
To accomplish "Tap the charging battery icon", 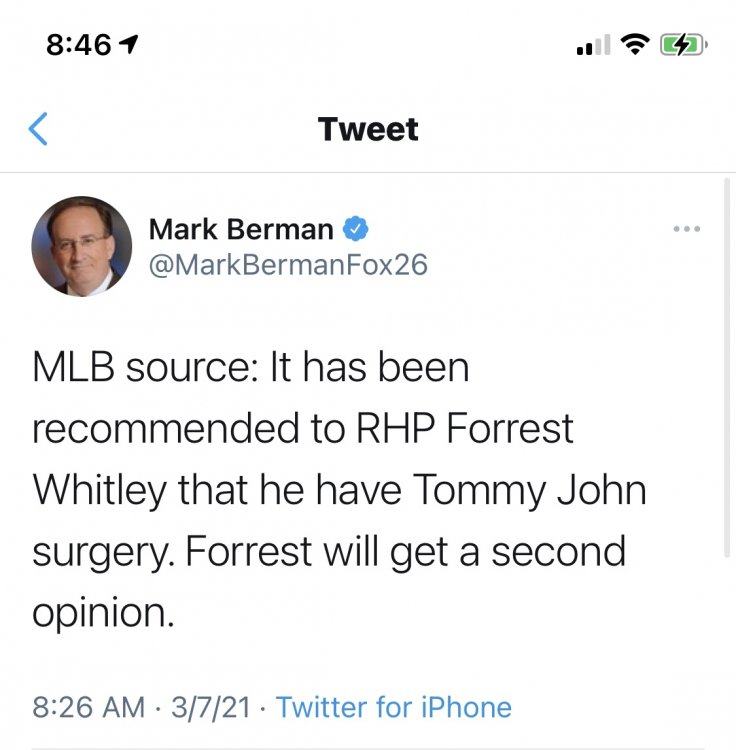I will click(684, 46).
